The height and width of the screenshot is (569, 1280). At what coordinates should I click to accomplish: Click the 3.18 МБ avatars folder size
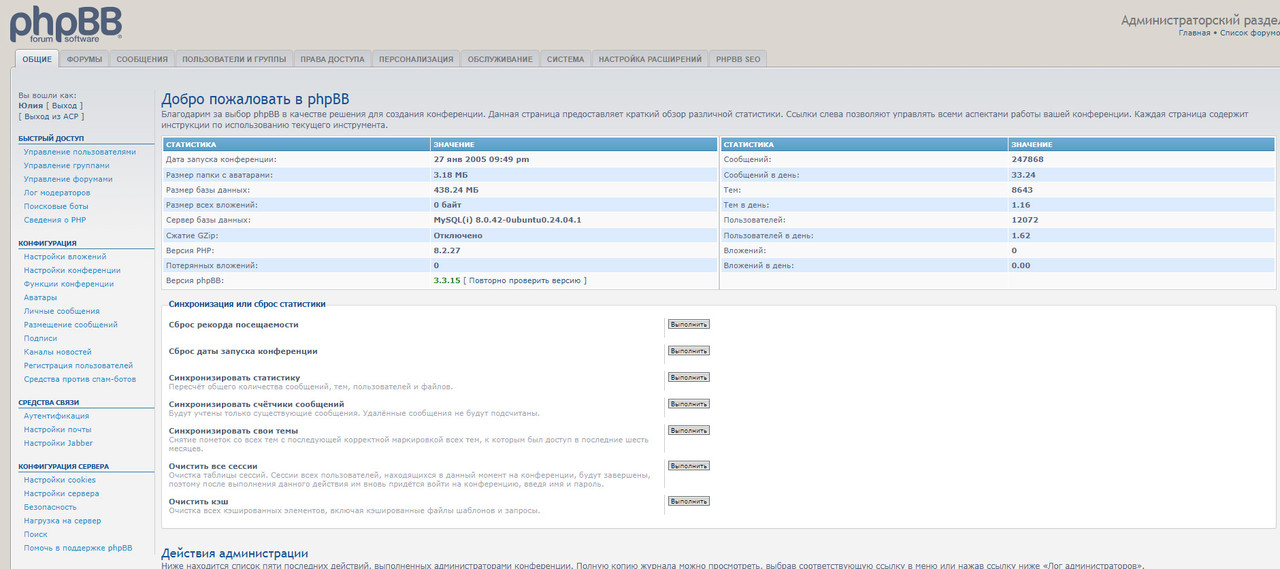coord(450,174)
